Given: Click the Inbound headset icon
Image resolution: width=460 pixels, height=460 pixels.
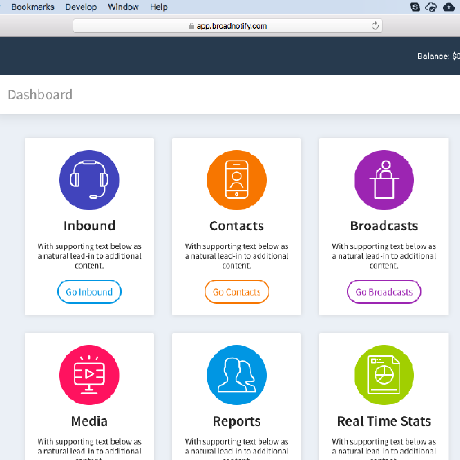Looking at the screenshot, I should click(x=89, y=180).
